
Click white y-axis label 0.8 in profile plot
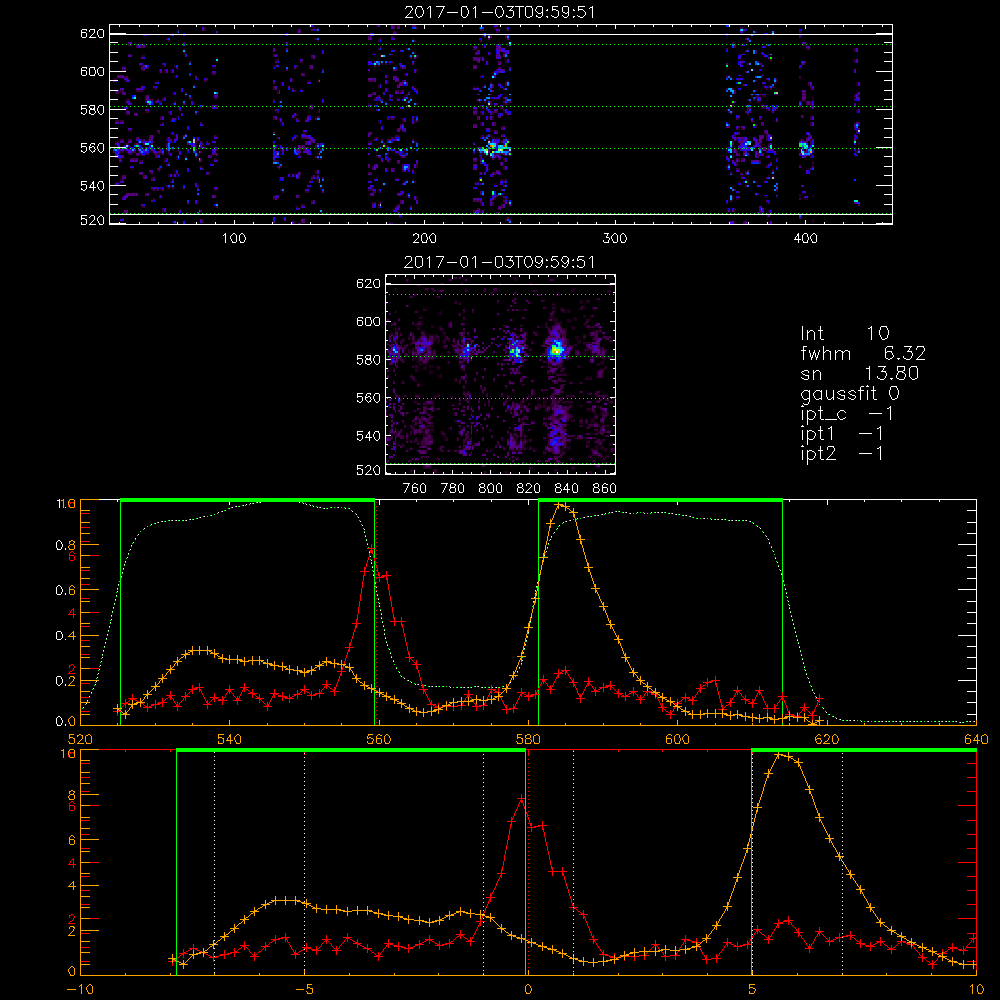66,545
